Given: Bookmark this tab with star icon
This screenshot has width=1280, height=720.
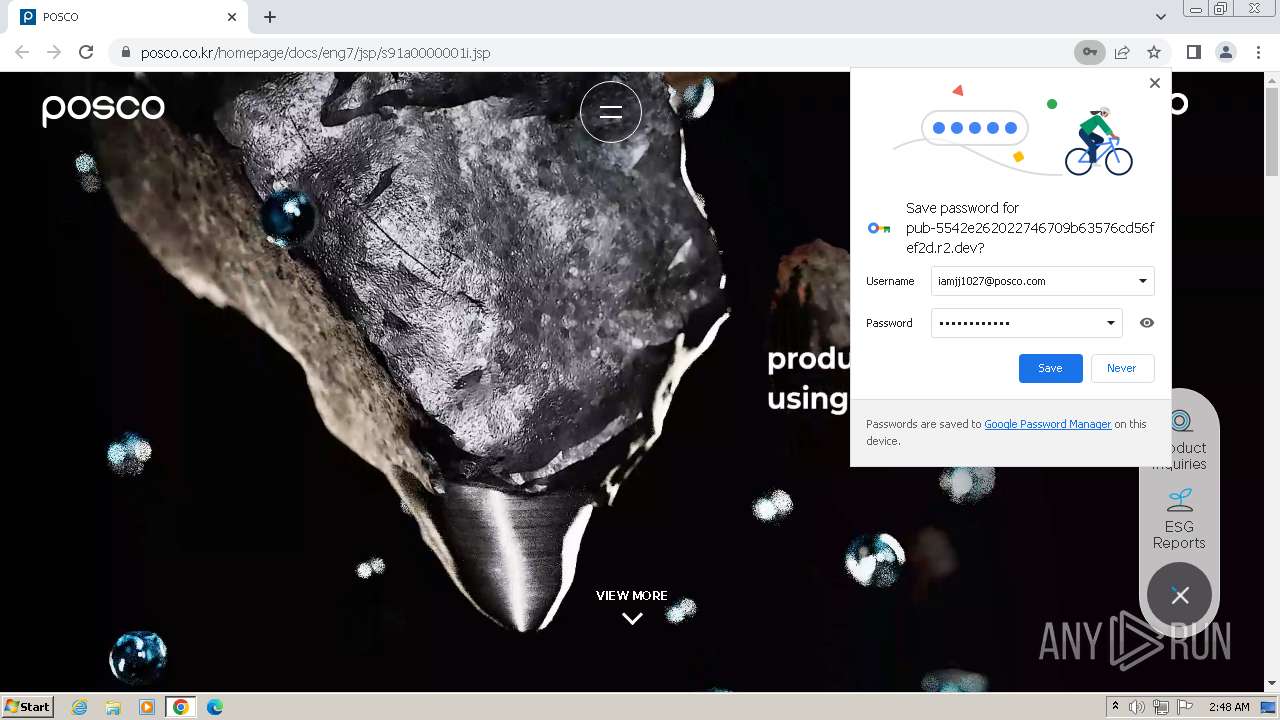Looking at the screenshot, I should pyautogui.click(x=1154, y=52).
